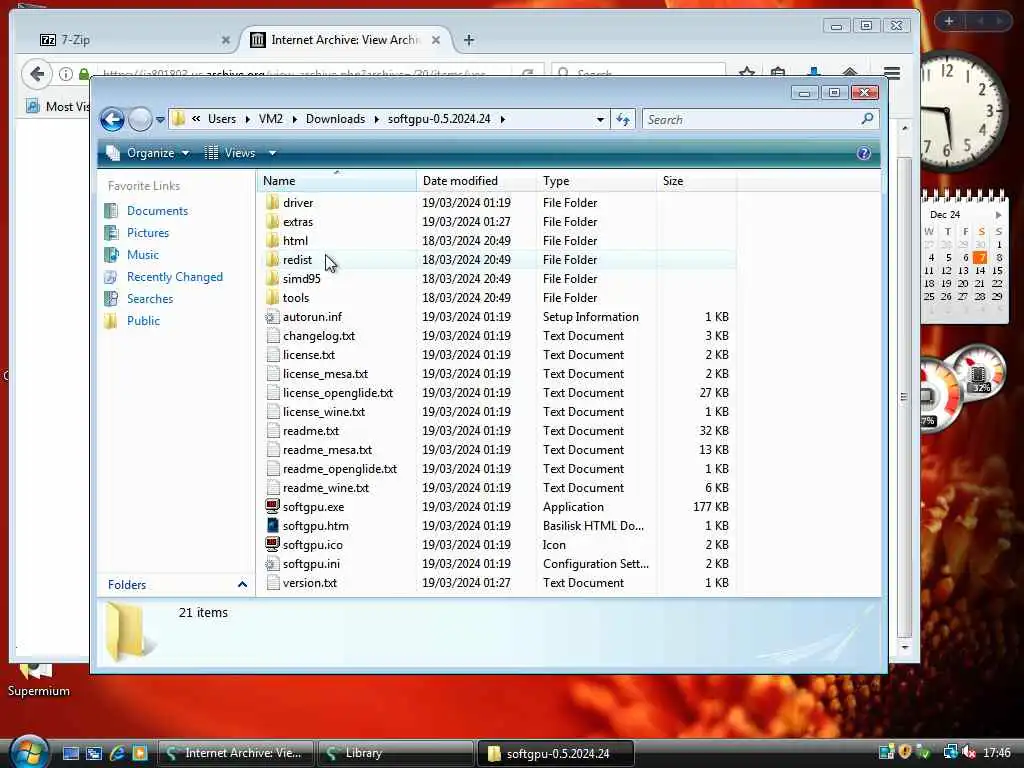Expand breadcrumb arrow after Users
1024x768 pixels.
click(x=247, y=119)
